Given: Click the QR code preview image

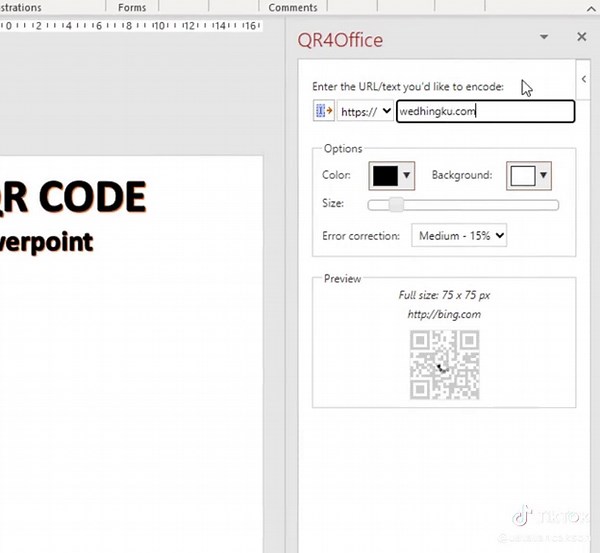Looking at the screenshot, I should click(x=444, y=365).
